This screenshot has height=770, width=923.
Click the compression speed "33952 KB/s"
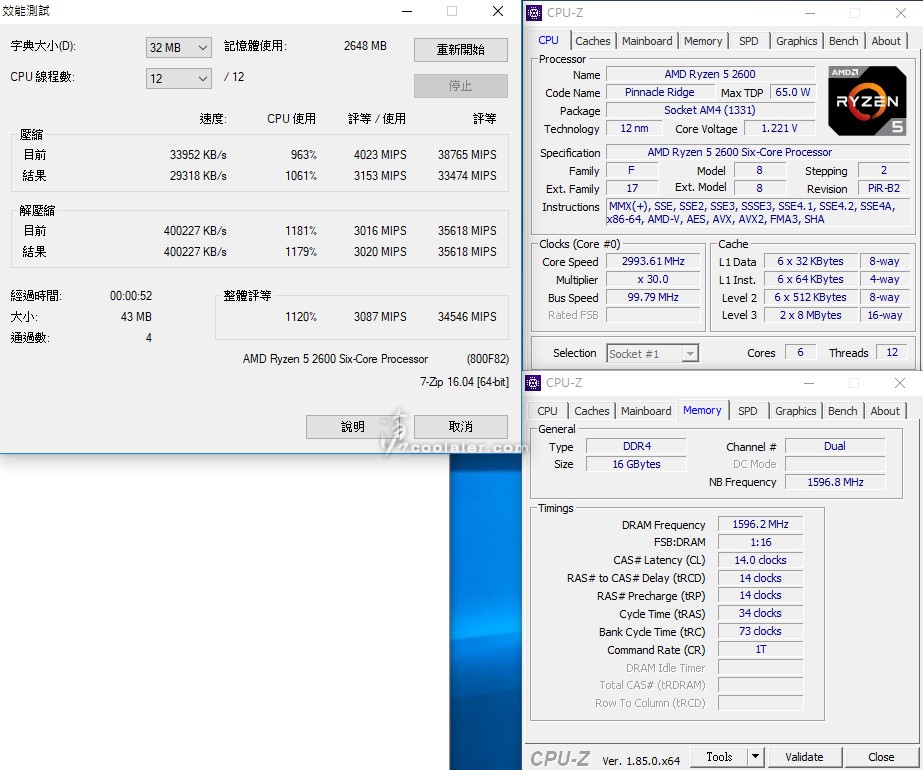pyautogui.click(x=198, y=155)
